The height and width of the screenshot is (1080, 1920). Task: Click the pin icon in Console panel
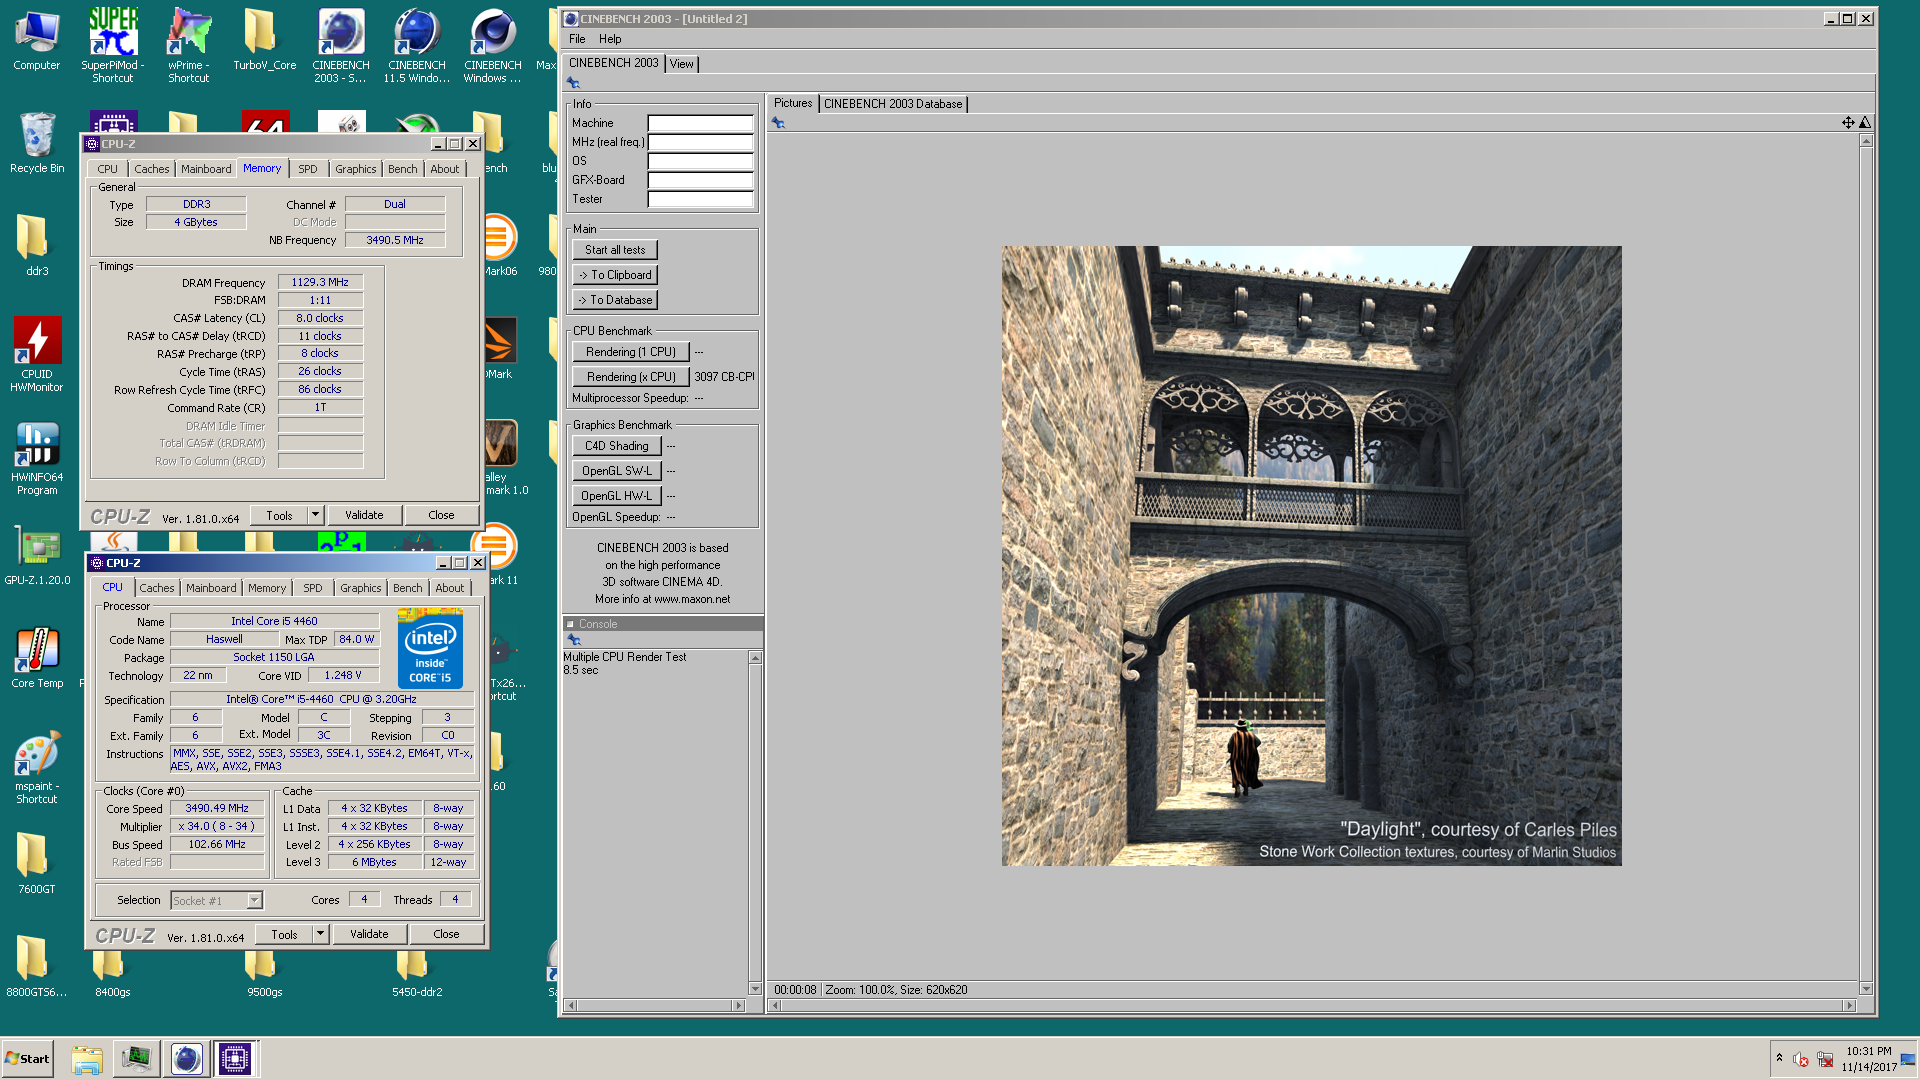tap(574, 640)
